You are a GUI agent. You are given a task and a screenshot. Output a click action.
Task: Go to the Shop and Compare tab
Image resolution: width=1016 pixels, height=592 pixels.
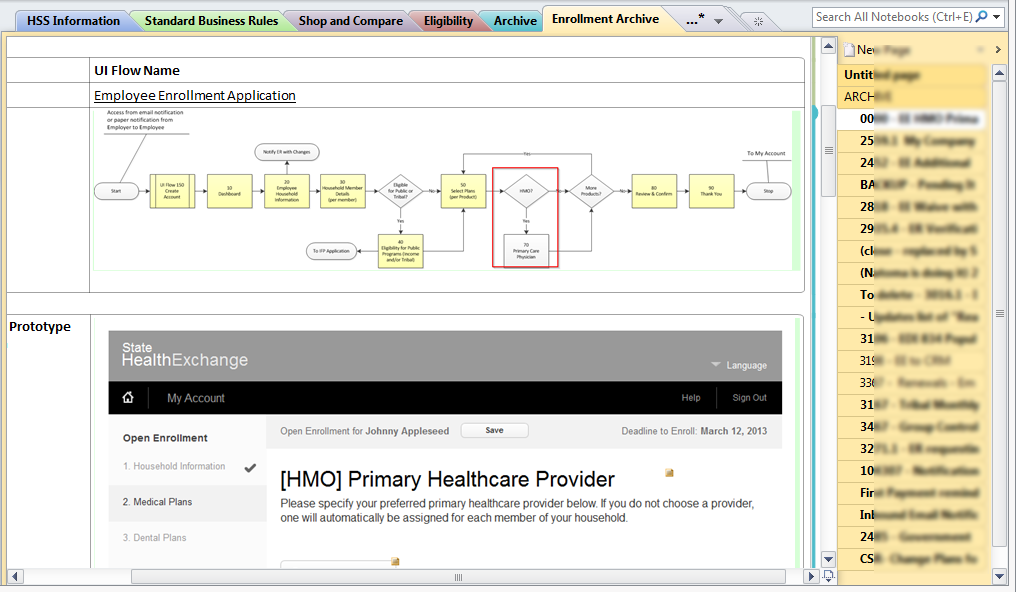pyautogui.click(x=351, y=21)
